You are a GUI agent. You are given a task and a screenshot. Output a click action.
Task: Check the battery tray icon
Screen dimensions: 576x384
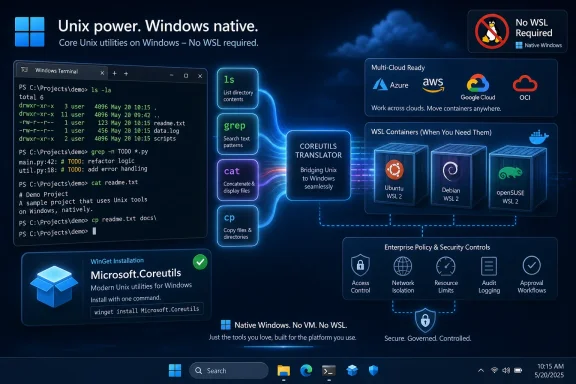518,370
